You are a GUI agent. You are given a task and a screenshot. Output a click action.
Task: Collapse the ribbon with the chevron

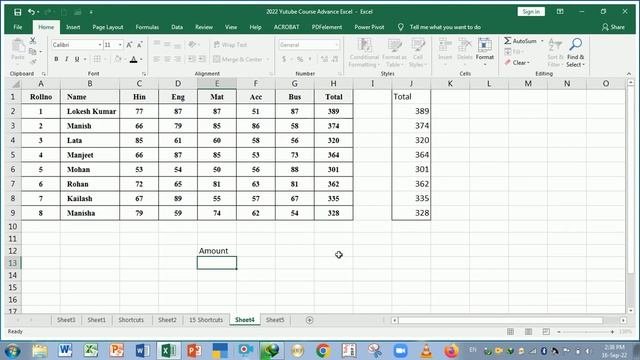pos(629,73)
